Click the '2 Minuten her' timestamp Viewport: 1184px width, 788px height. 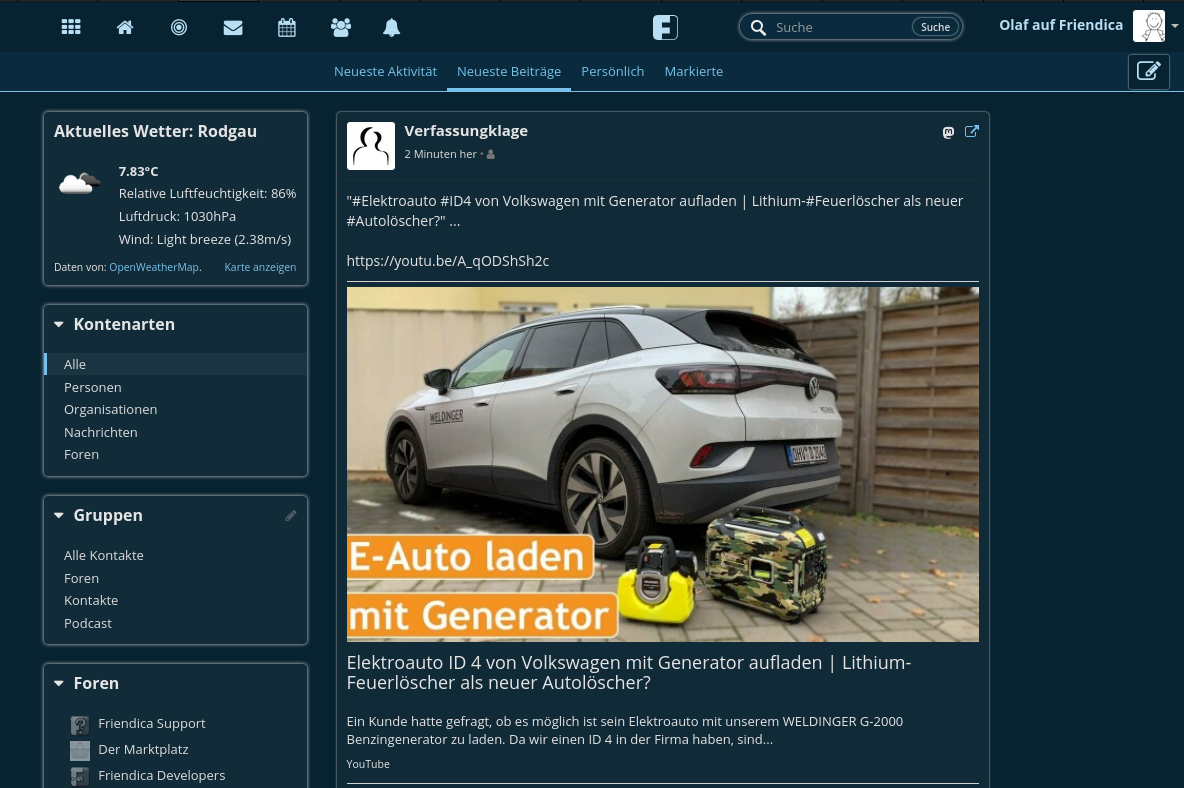440,154
